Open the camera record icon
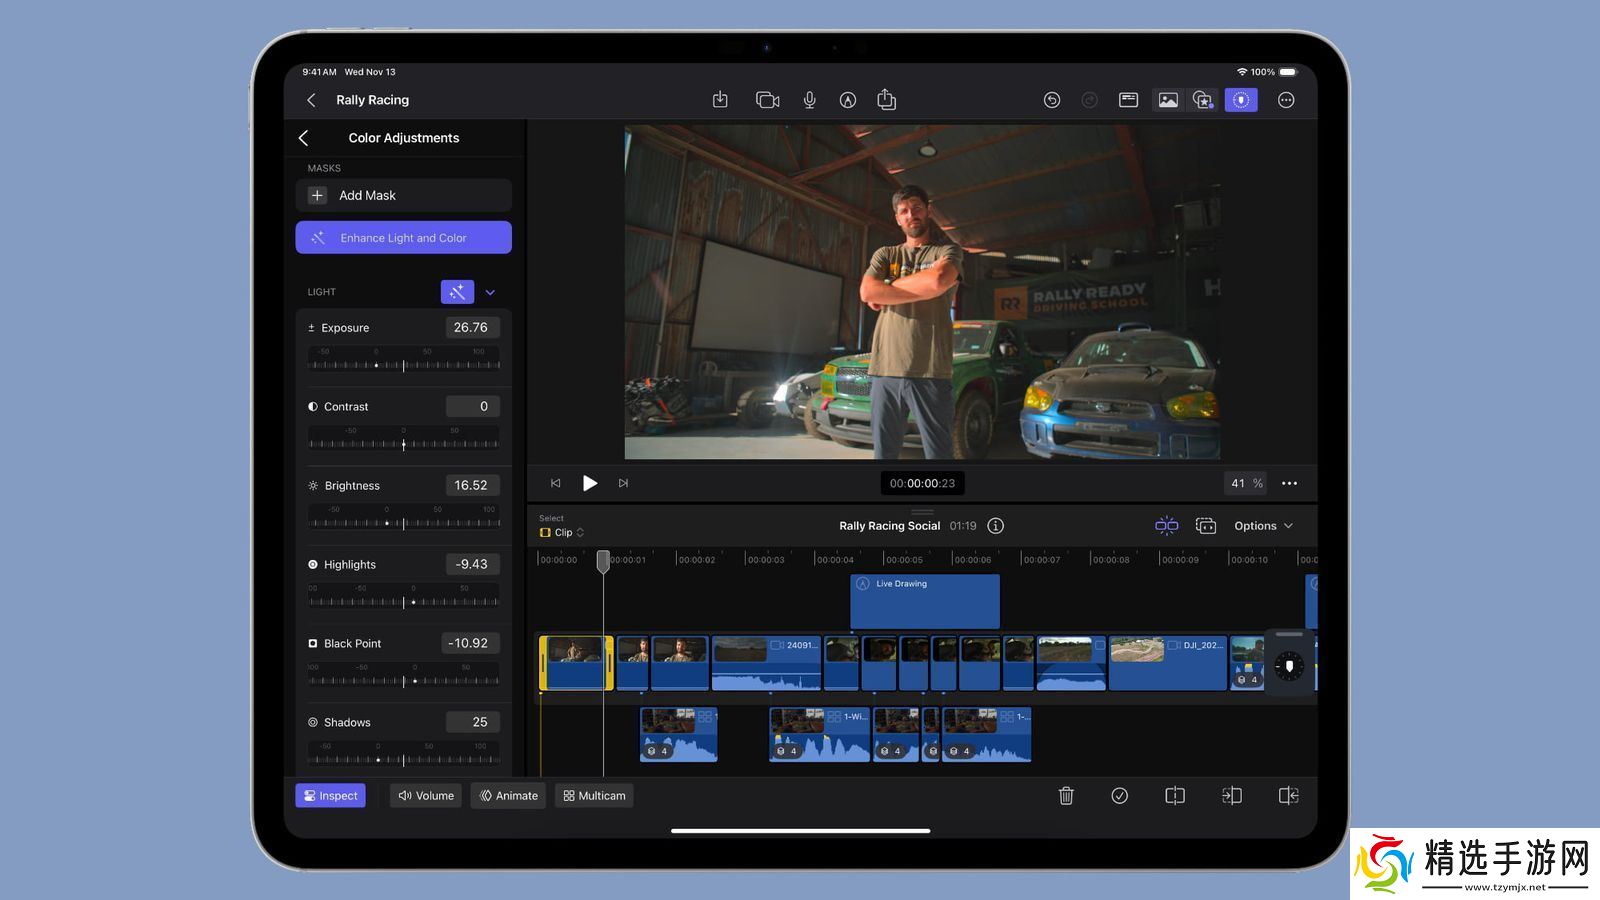 coord(767,100)
